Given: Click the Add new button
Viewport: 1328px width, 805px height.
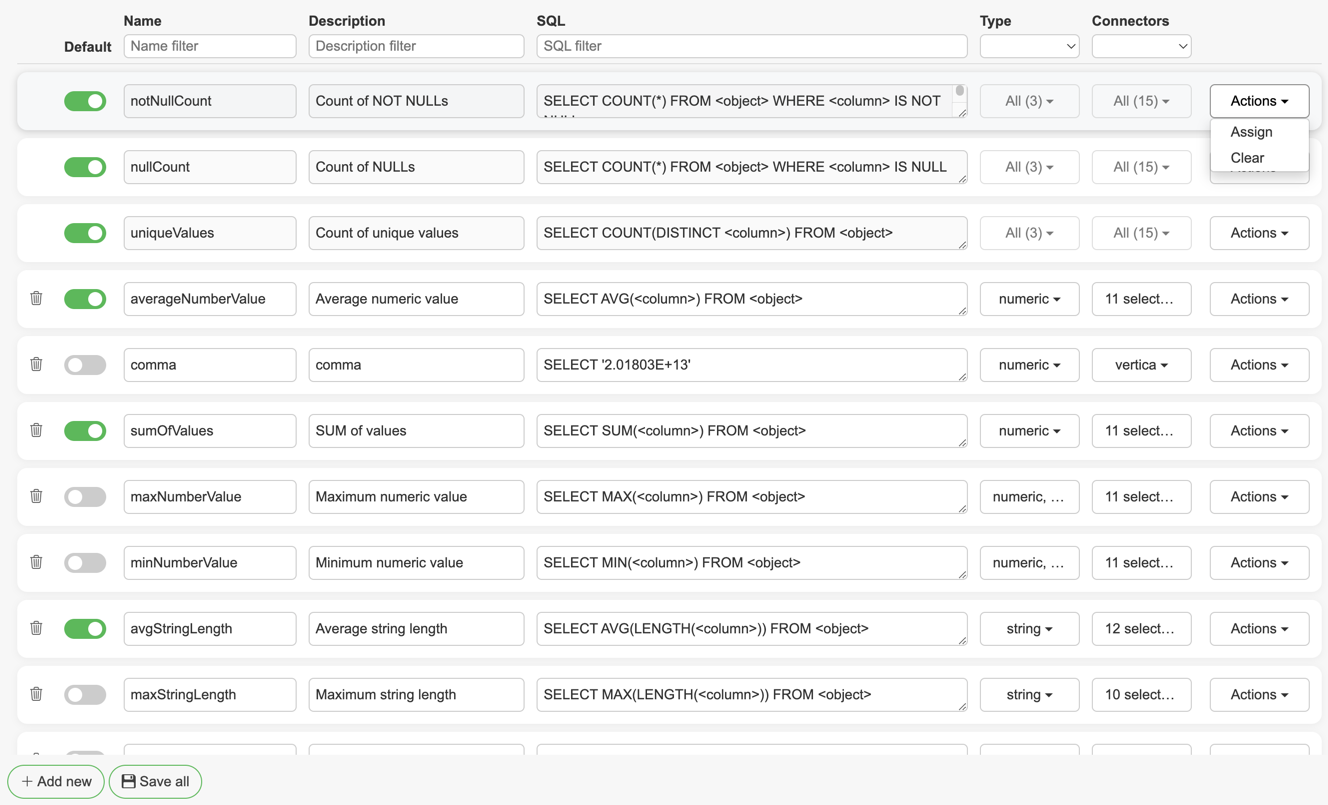Looking at the screenshot, I should [56, 781].
